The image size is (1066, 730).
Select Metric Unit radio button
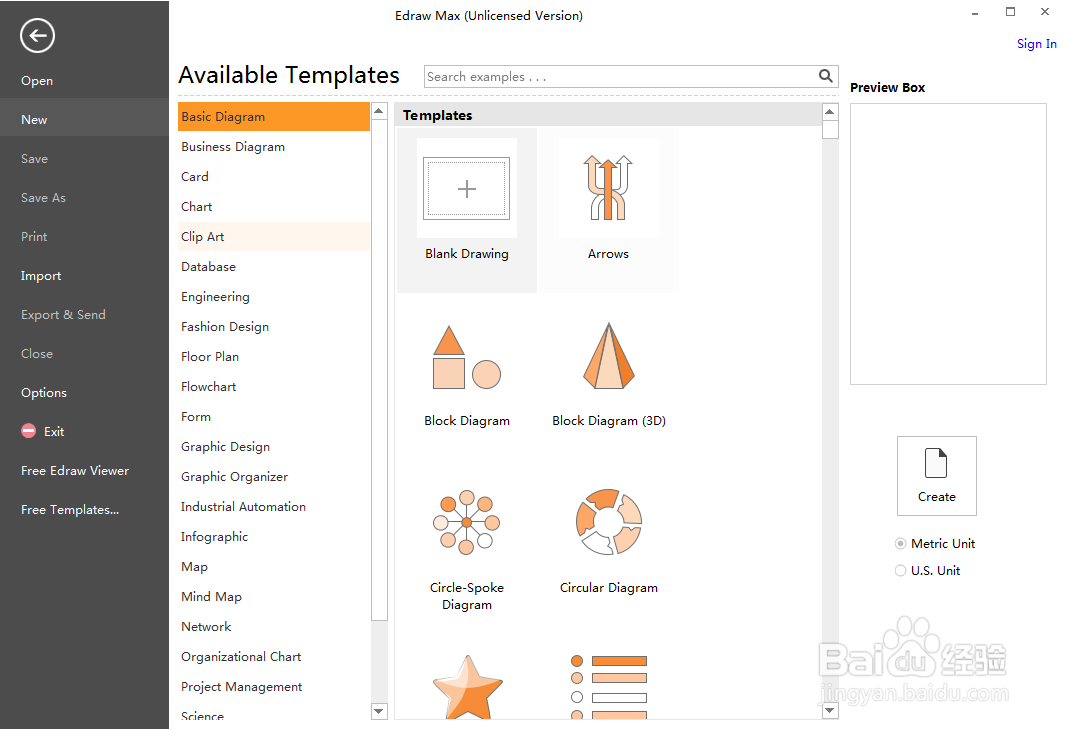click(x=900, y=544)
